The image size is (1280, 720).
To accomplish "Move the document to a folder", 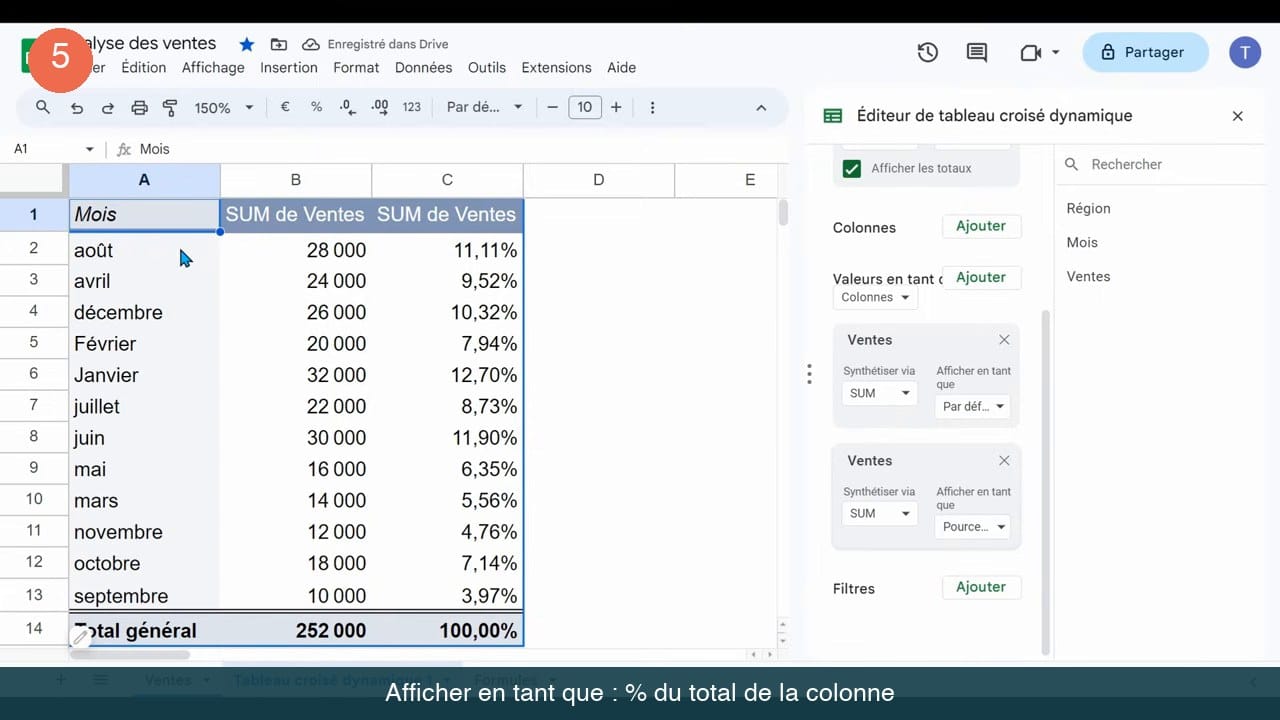I will 278,44.
